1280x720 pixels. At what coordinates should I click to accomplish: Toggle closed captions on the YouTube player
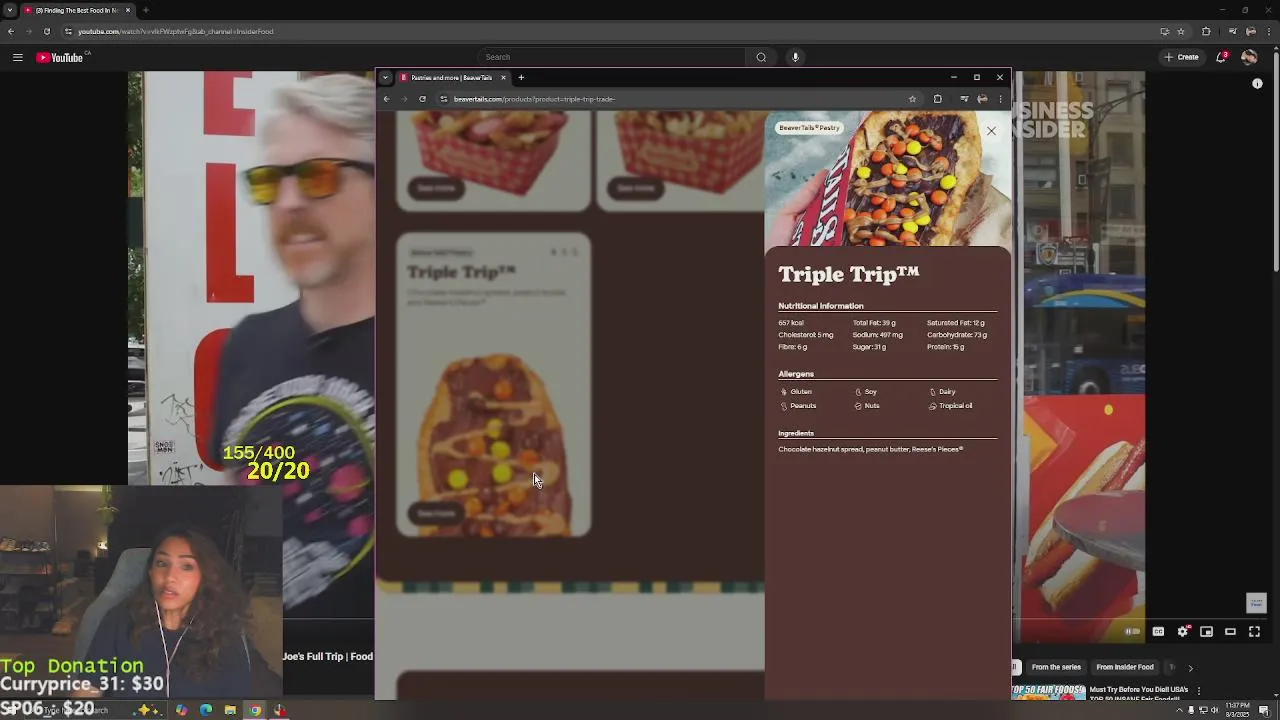pos(1158,632)
